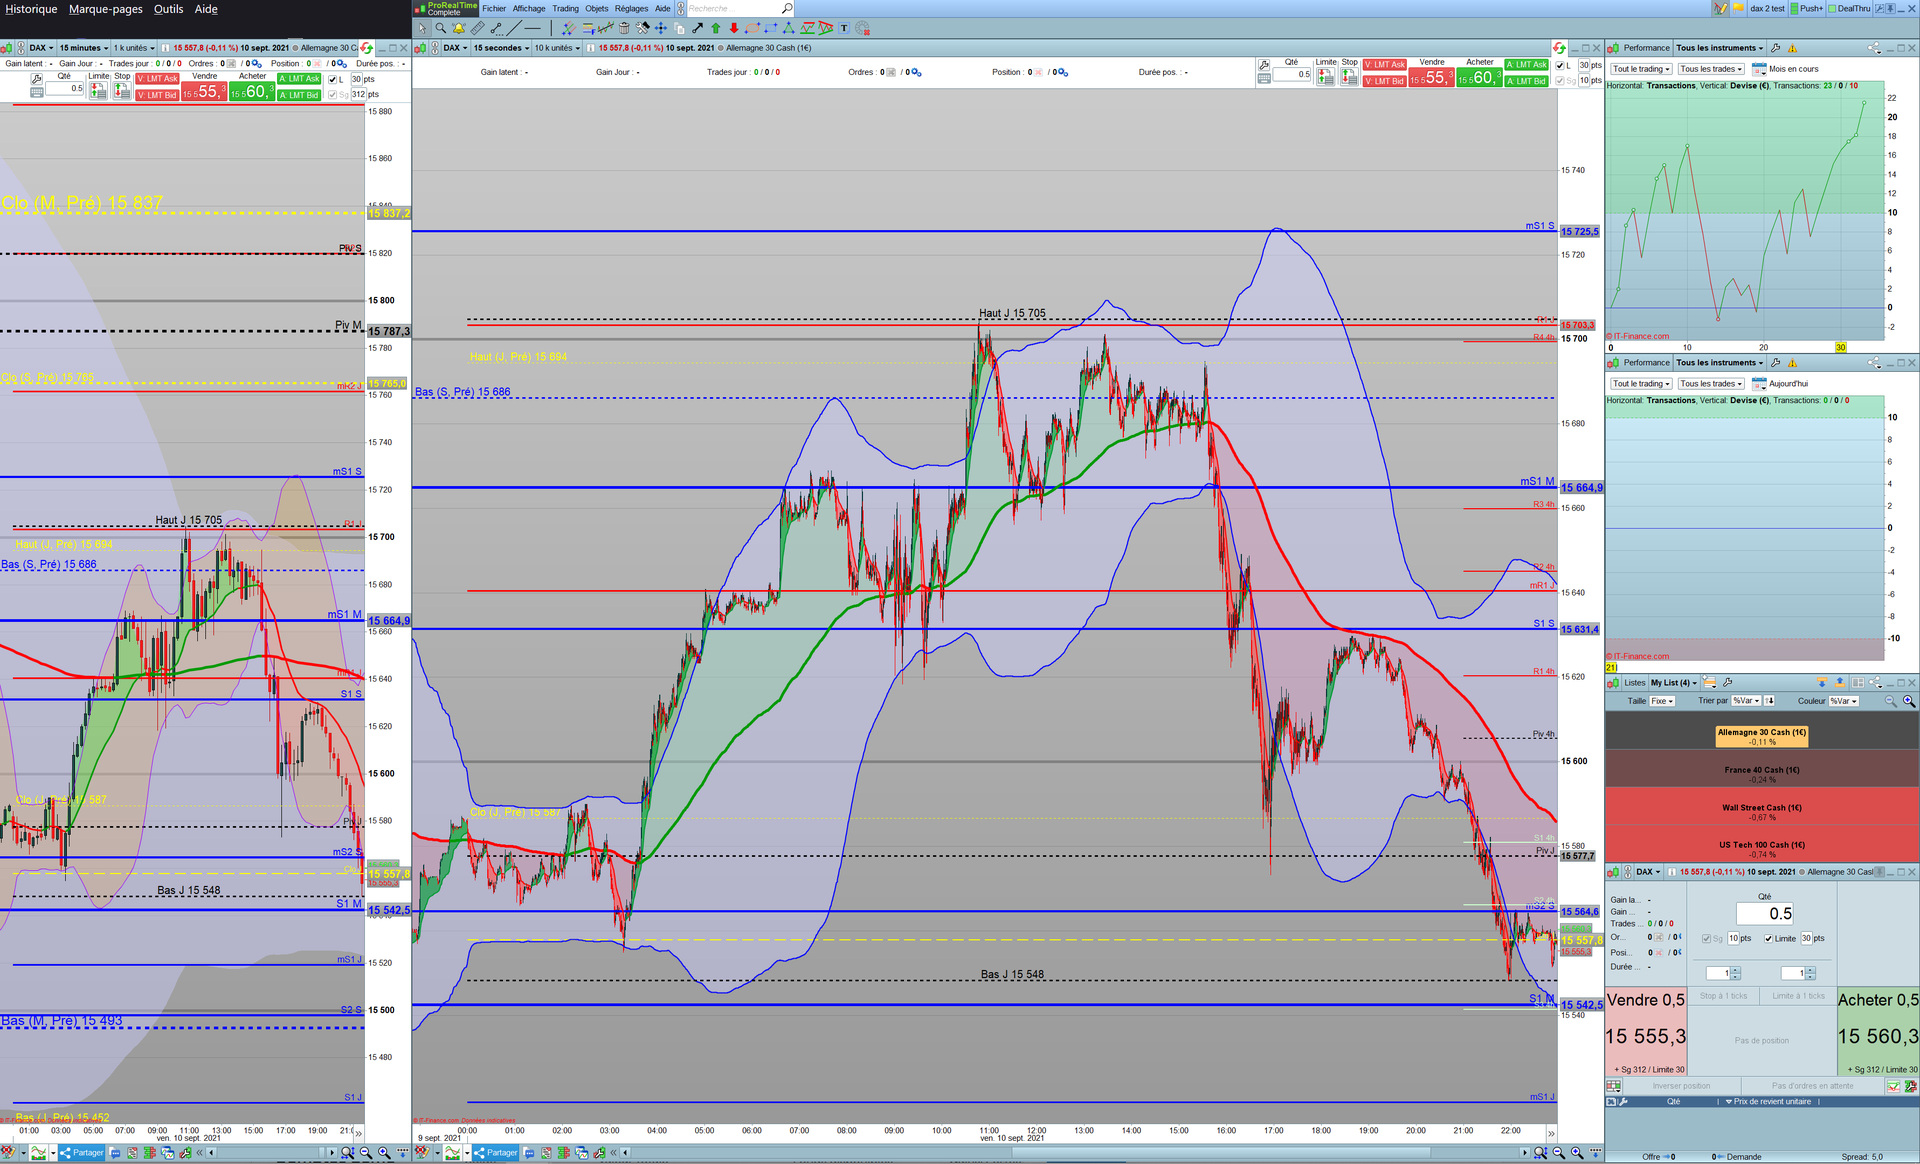1920x1164 pixels.
Task: Expand the 15 minutes timeframe dropdown
Action: click(x=83, y=48)
